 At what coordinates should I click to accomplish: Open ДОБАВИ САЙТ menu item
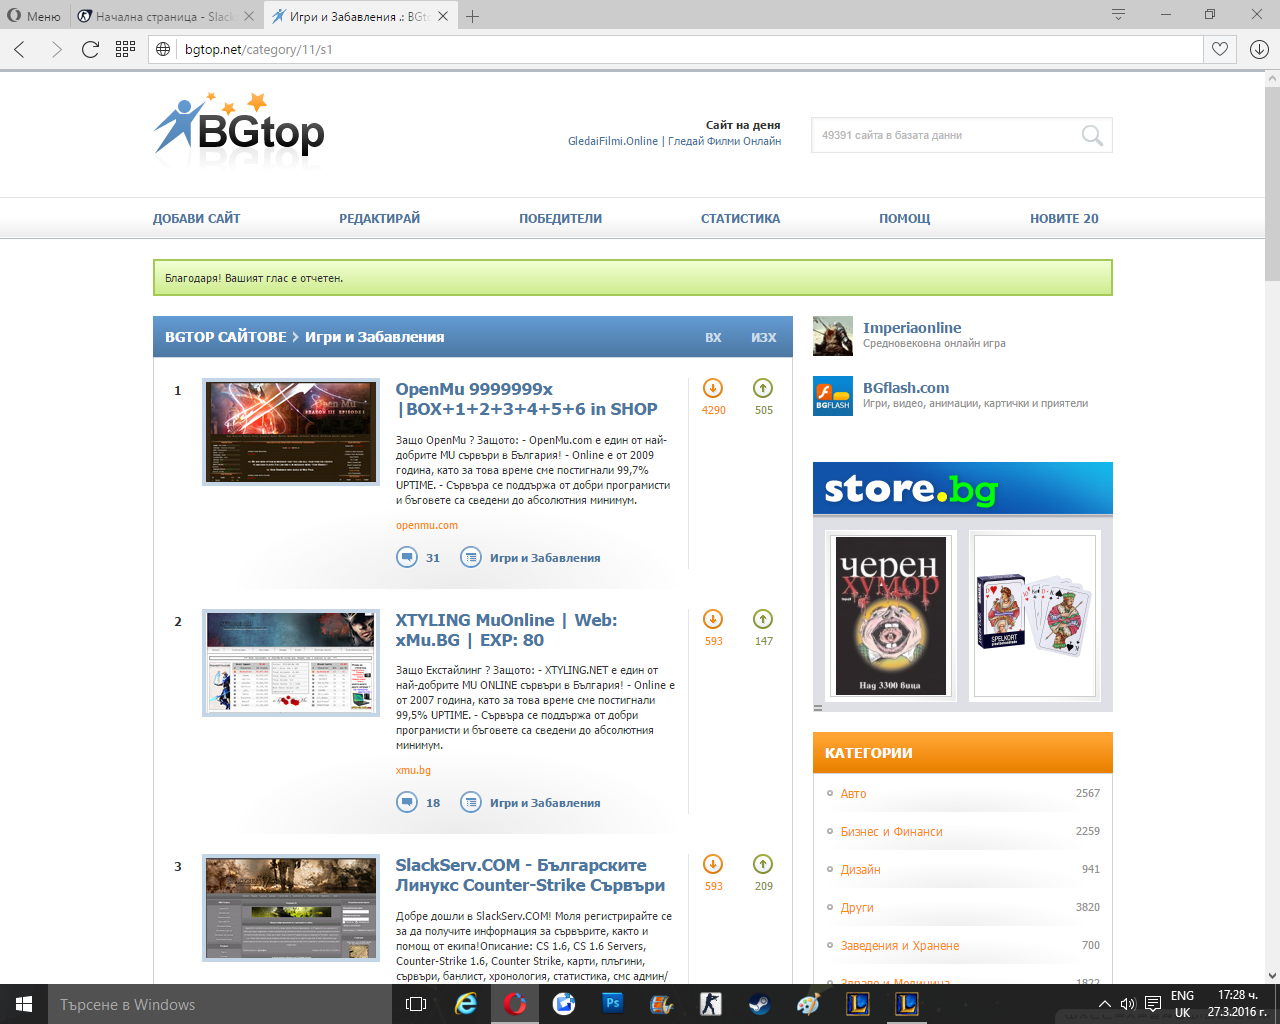196,218
